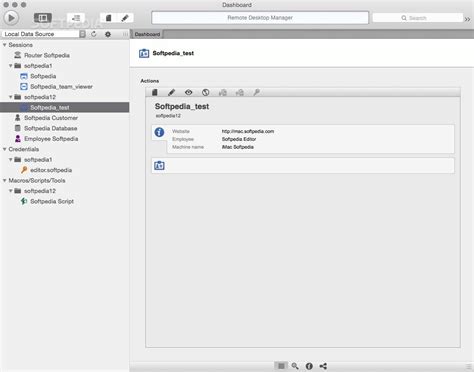Collapse softpedia12 folder under Sessions
Screen dimensions: 474x372
[11, 97]
